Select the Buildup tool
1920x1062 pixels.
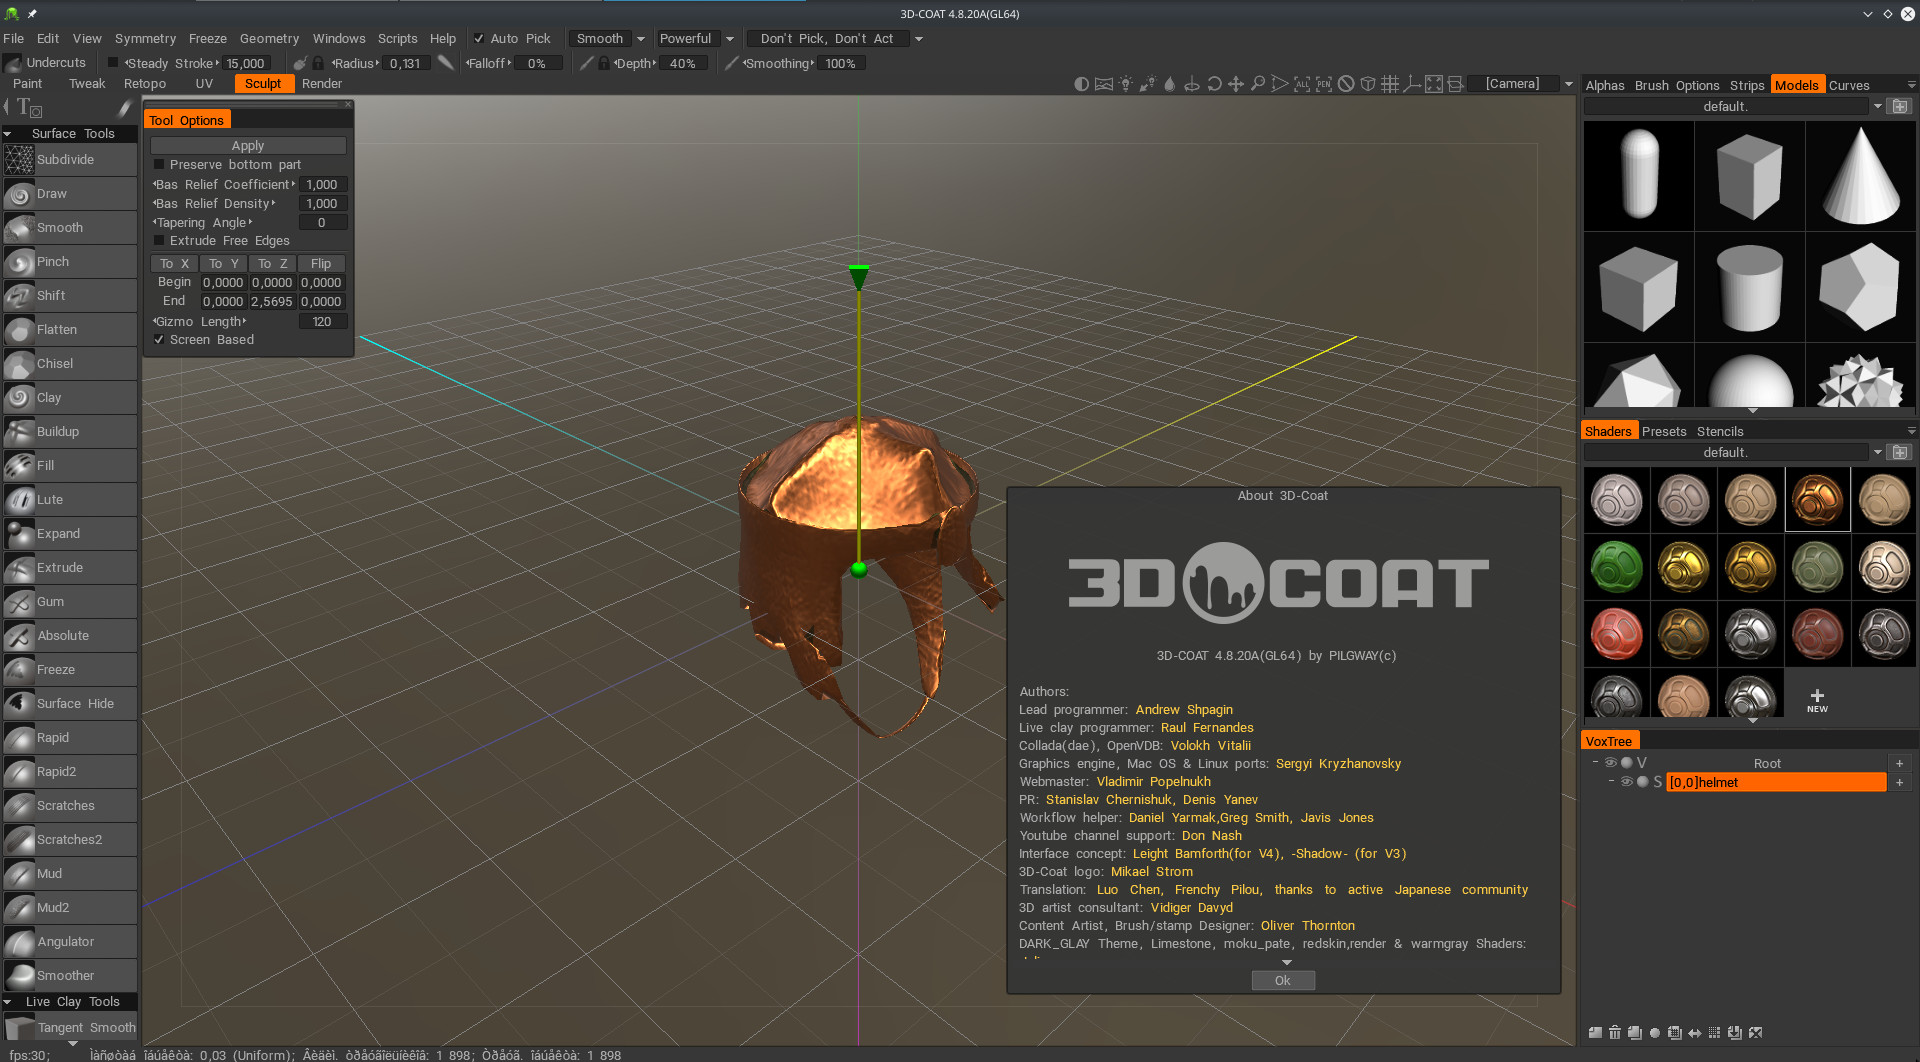pyautogui.click(x=70, y=432)
